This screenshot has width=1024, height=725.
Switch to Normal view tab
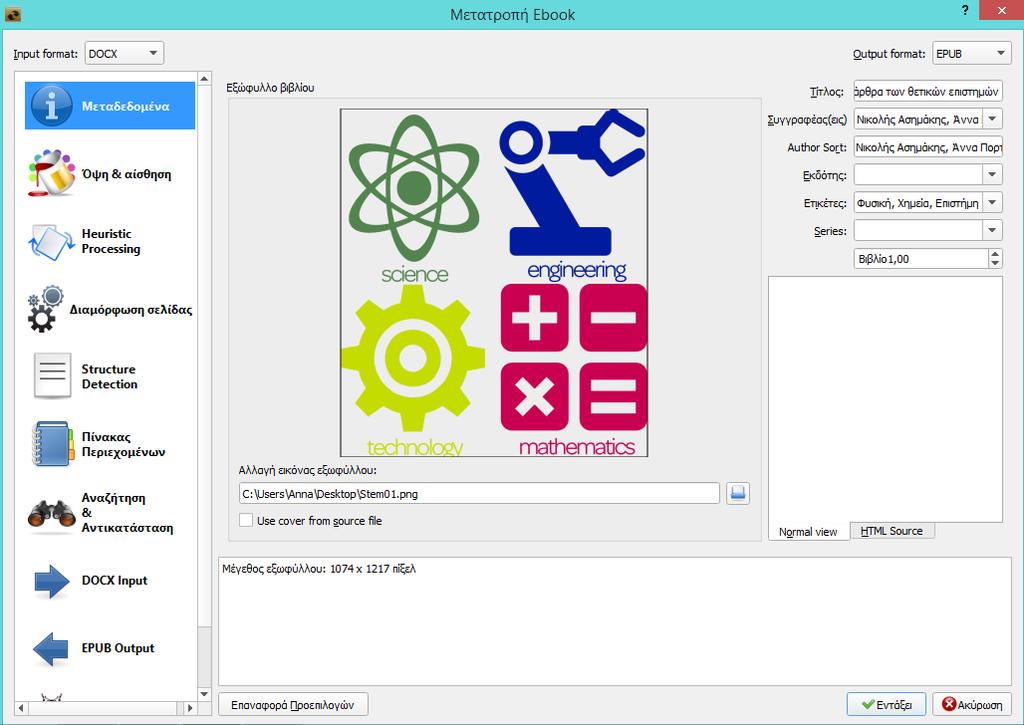click(808, 532)
